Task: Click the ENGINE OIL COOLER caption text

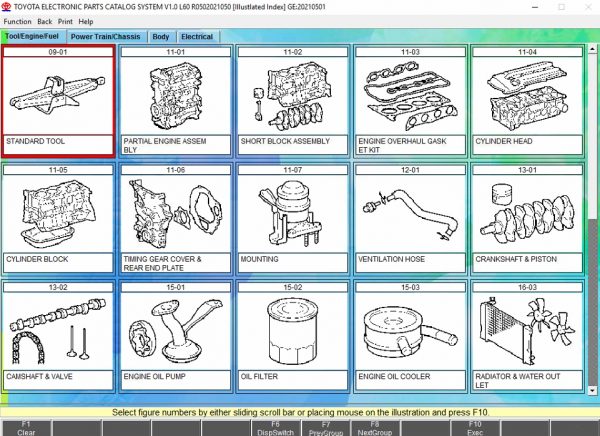Action: coord(394,377)
